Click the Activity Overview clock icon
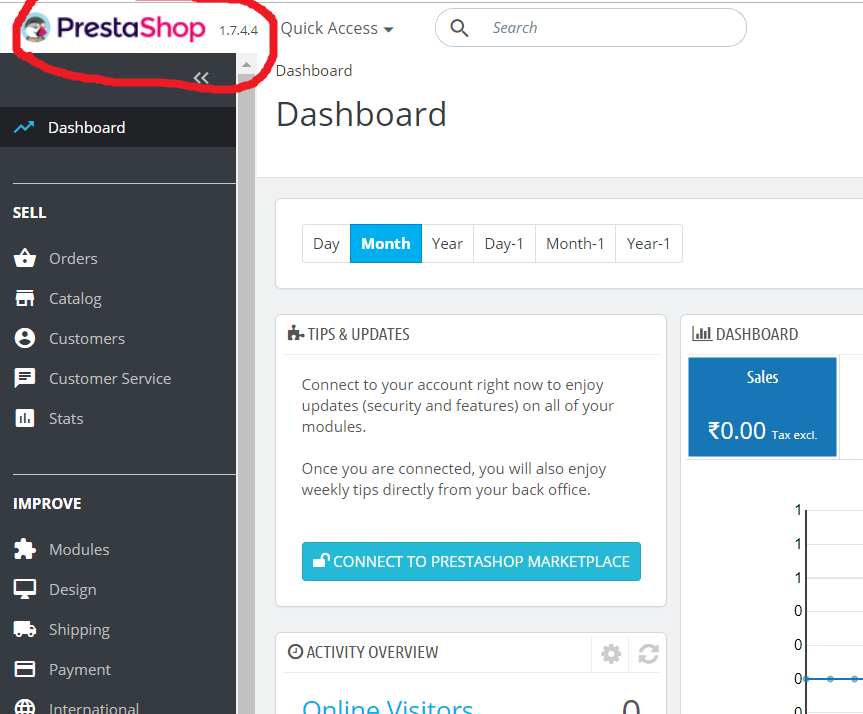 296,652
